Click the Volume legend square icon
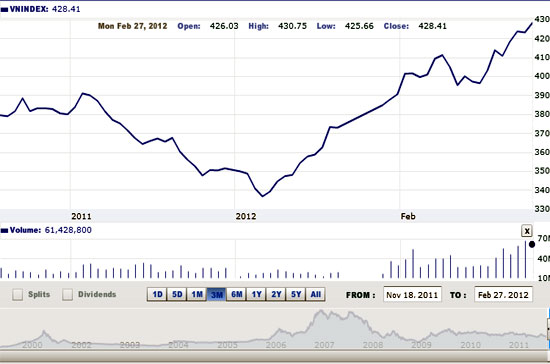This screenshot has height=364, width=550. pos(4,231)
